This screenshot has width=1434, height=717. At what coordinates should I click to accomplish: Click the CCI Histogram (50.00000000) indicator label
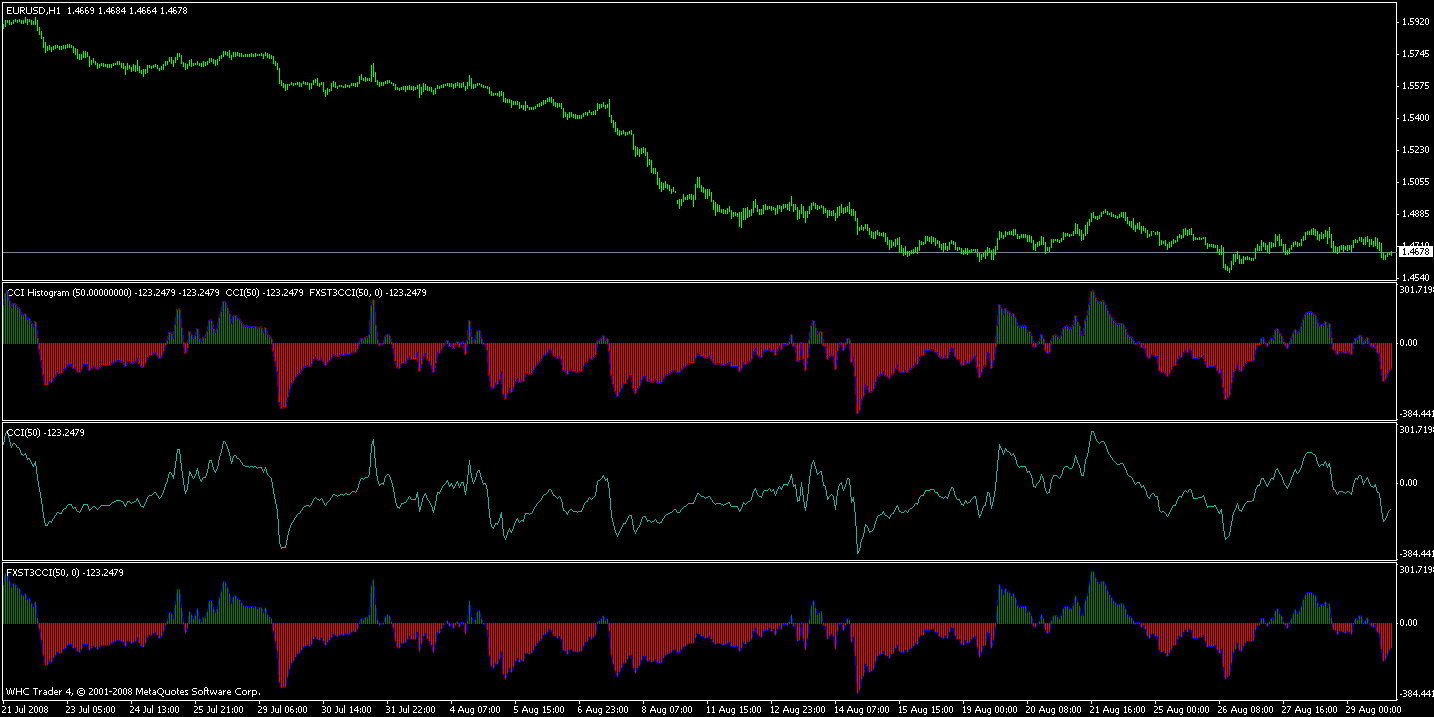(x=69, y=292)
